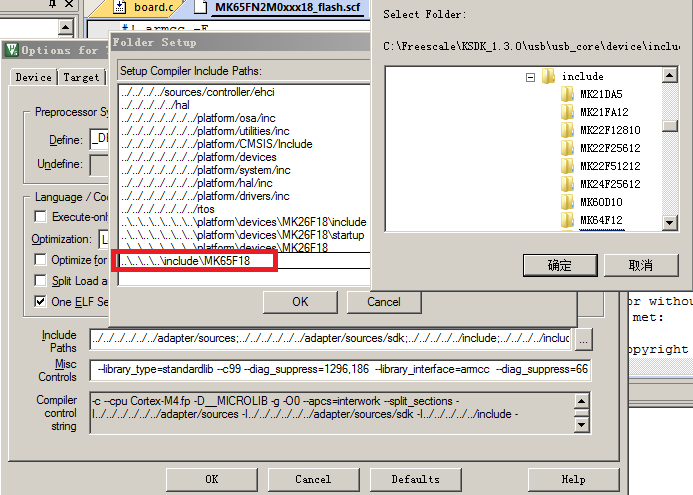This screenshot has height=495, width=693.
Task: Open Help from Options dialog
Action: click(x=573, y=480)
